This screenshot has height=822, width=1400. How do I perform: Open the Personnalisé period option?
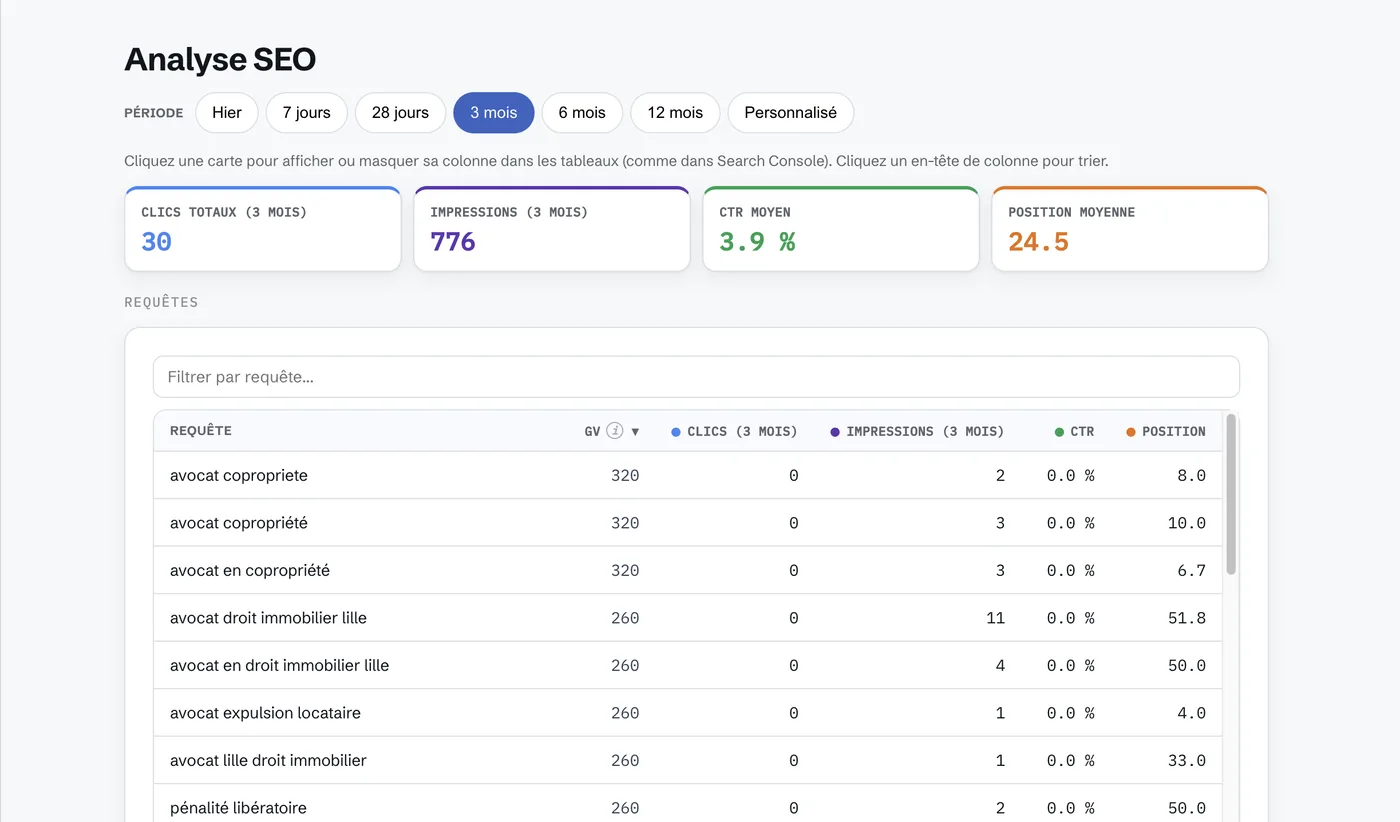point(790,113)
